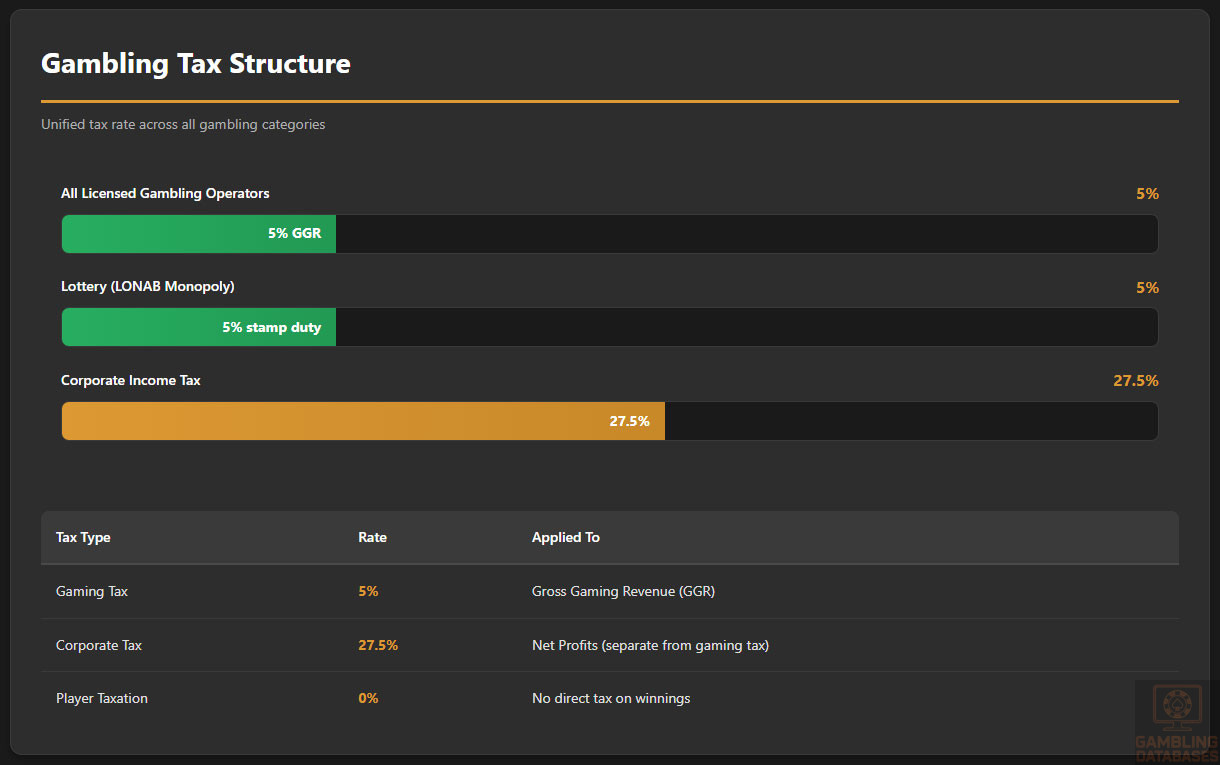
Task: Select the Player Taxation row name
Action: 102,699
